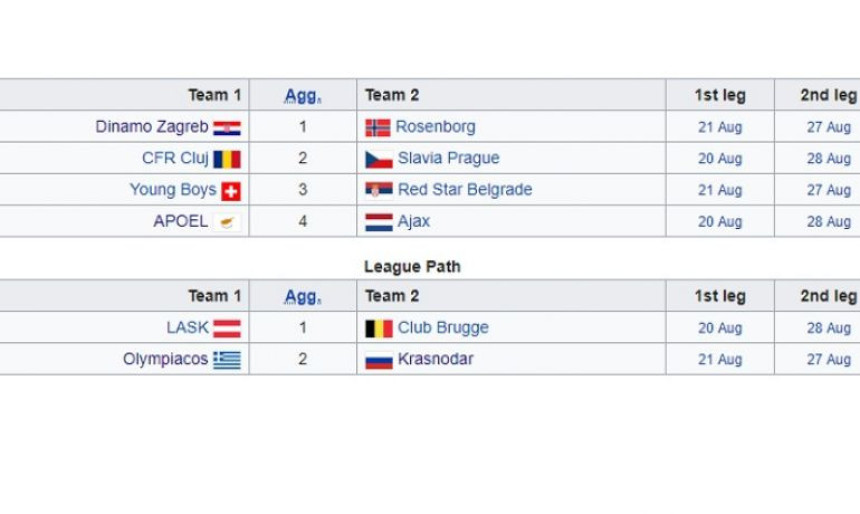Open the Olympiacos team link
This screenshot has width=860, height=514.
pyautogui.click(x=165, y=359)
